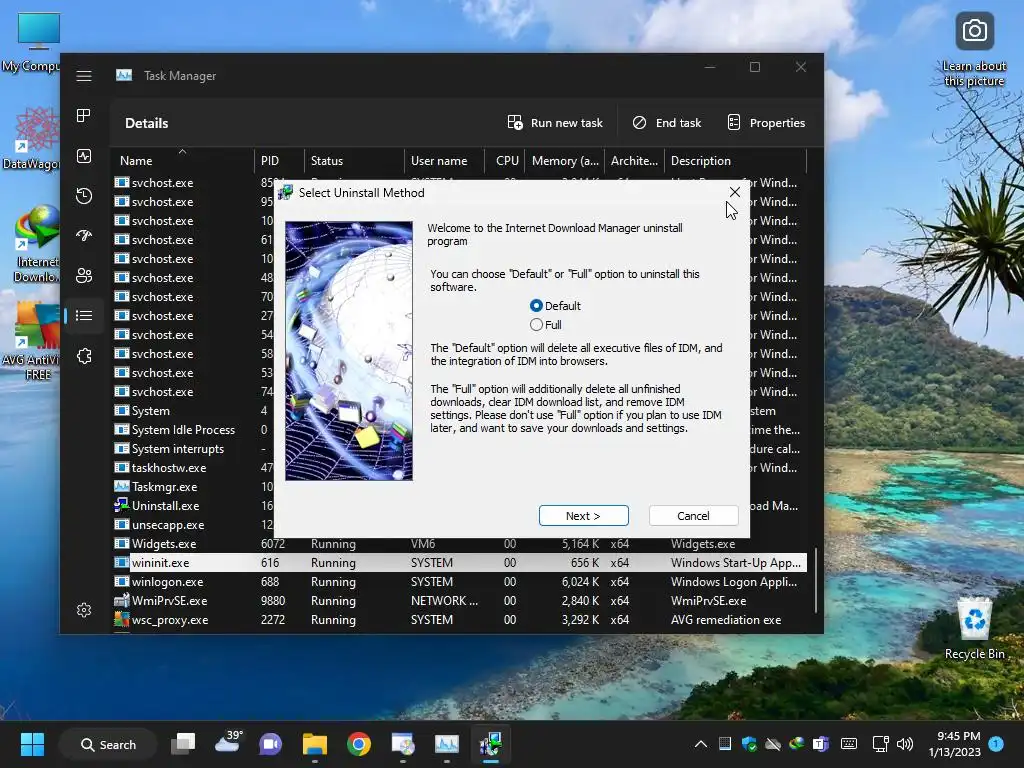
Task: Select Taskmgr.exe process in list
Action: tap(164, 487)
